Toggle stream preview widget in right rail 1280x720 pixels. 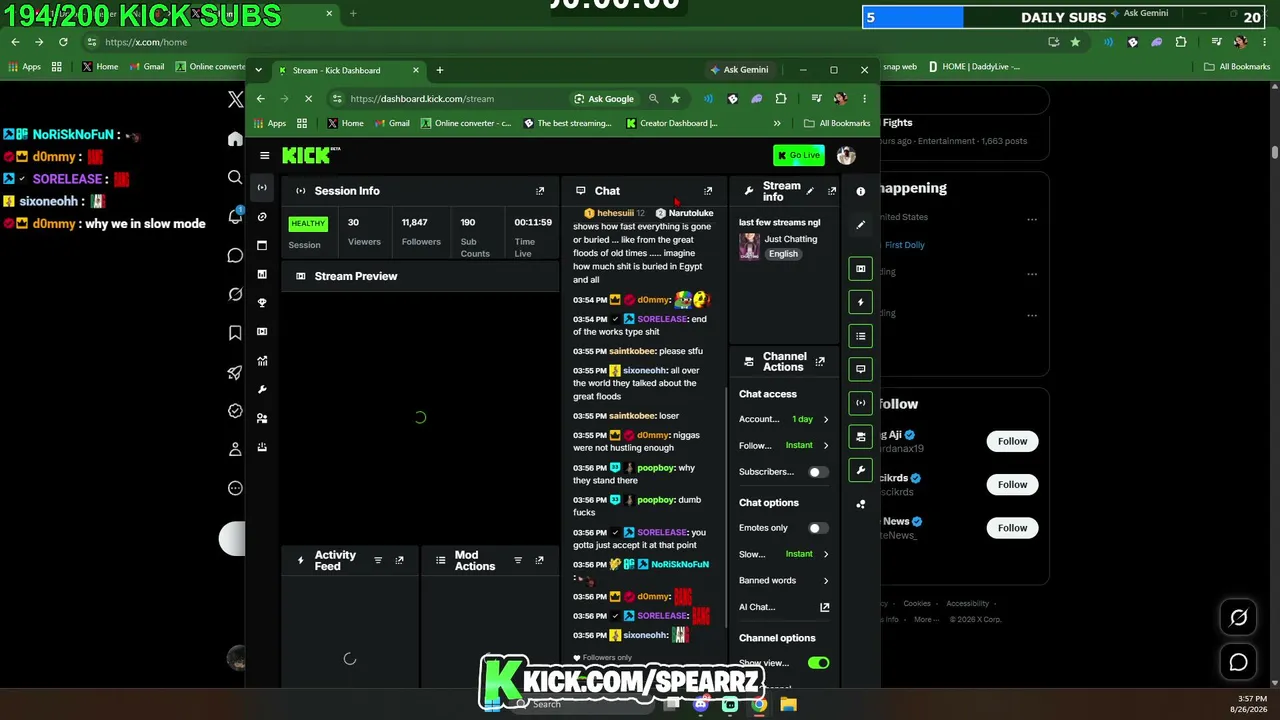(x=860, y=268)
